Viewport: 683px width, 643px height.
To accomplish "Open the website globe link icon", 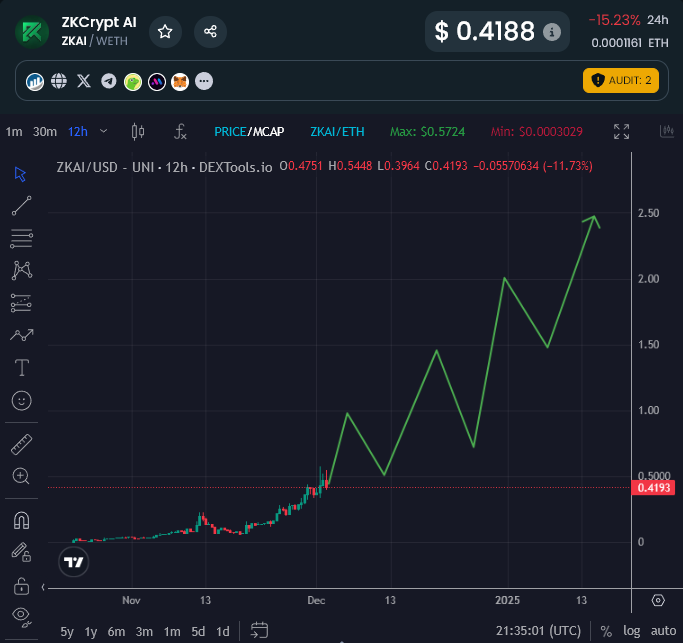I will pos(59,81).
